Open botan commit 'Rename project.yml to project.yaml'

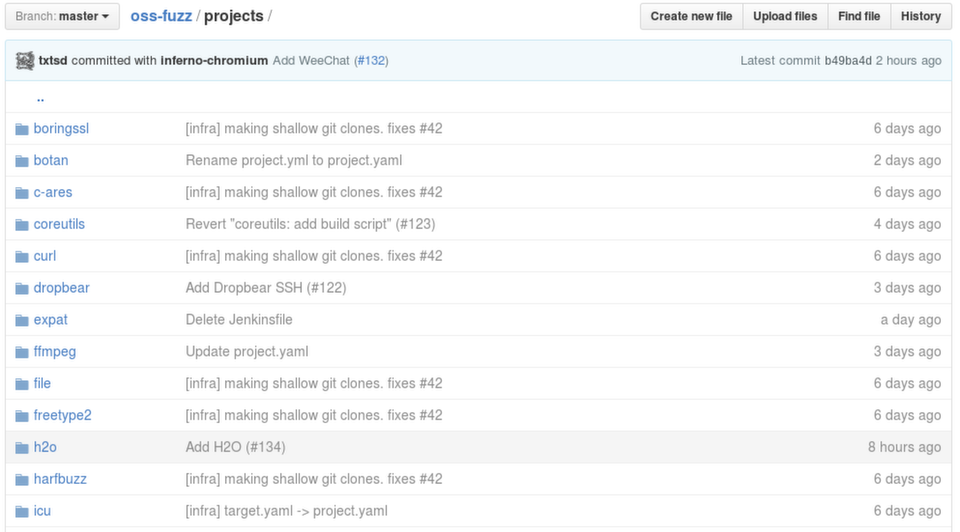(294, 160)
